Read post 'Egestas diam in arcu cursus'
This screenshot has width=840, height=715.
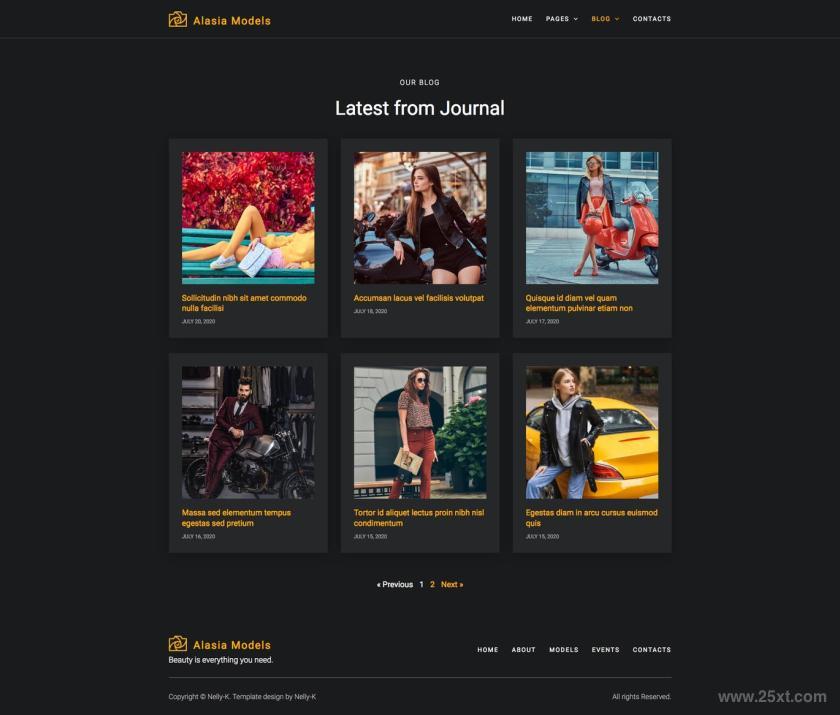coord(591,518)
